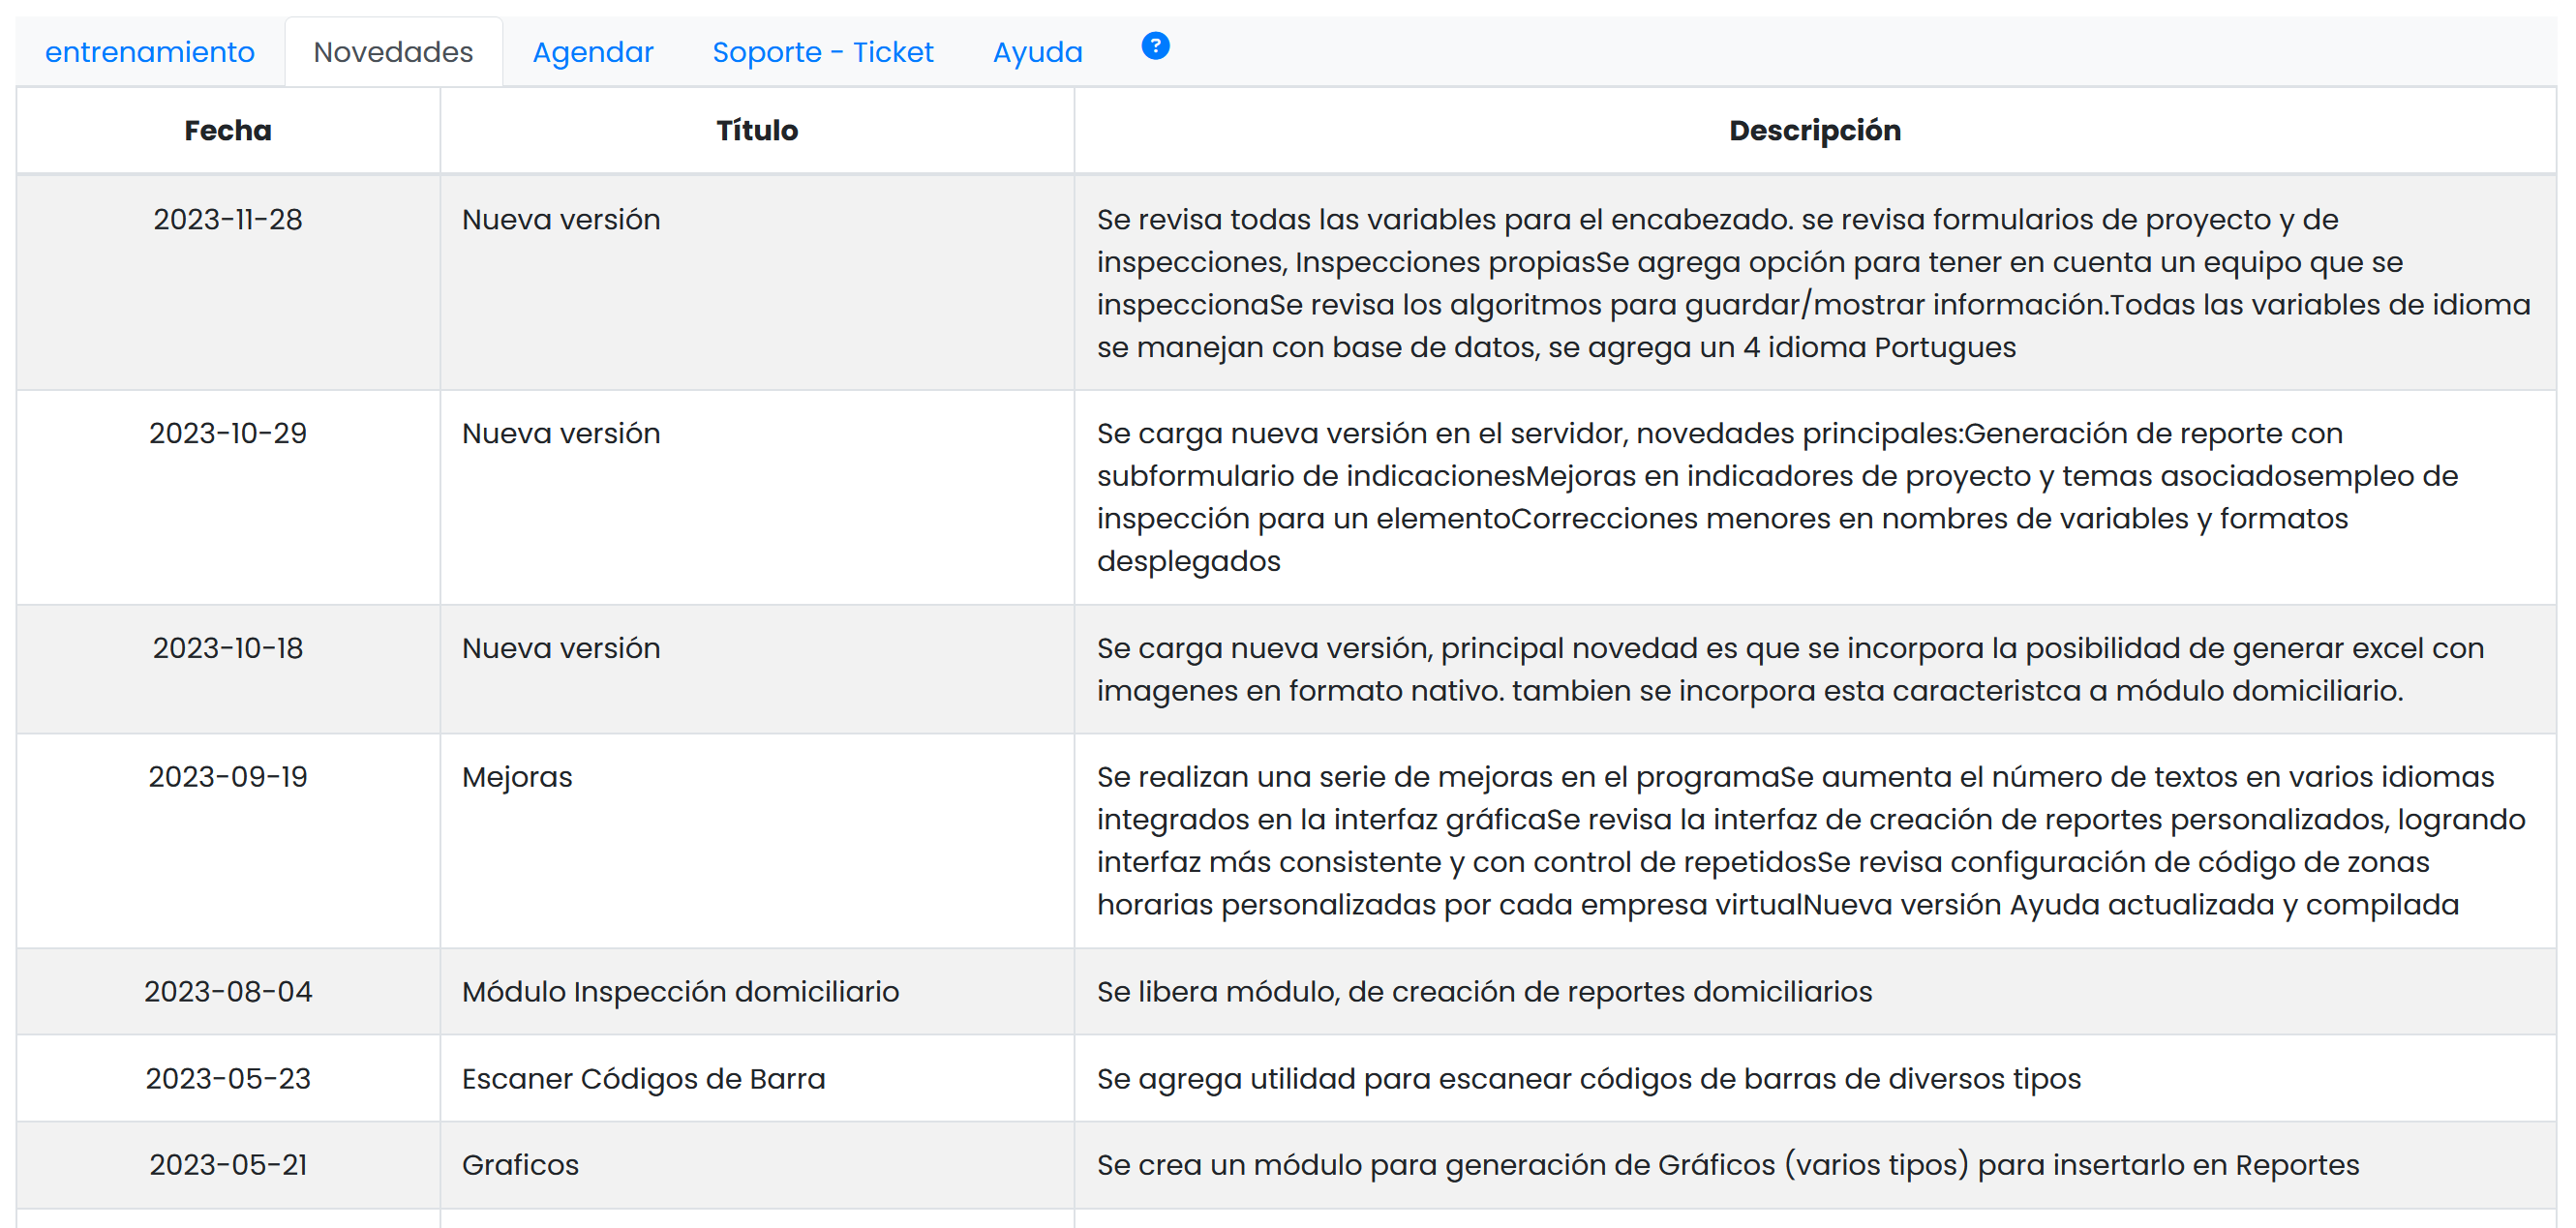Click the 2023-10-18 date cell

pyautogui.click(x=228, y=648)
